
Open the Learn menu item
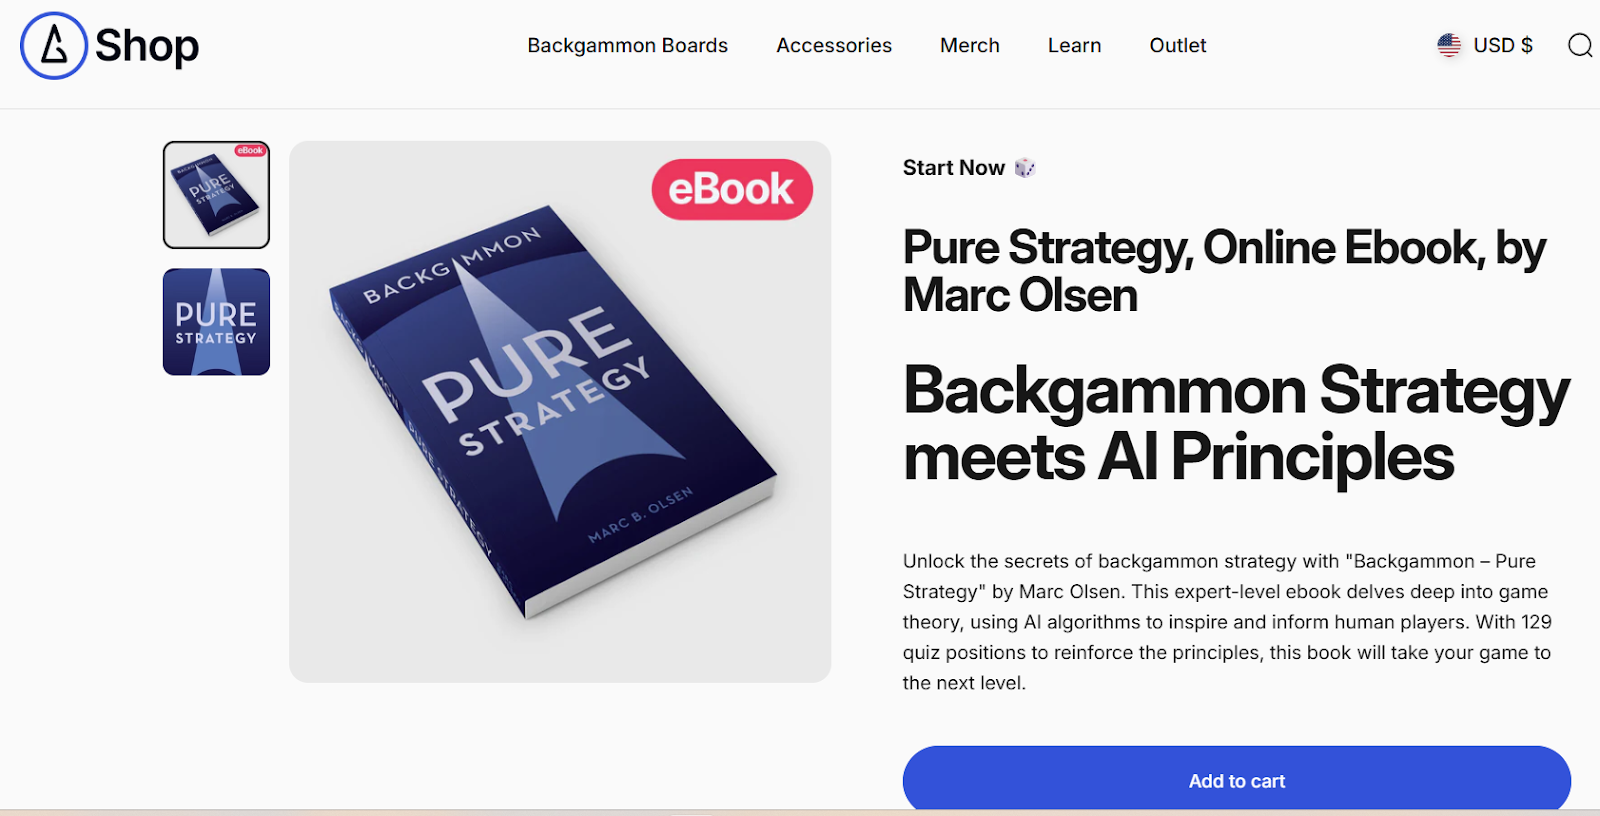(x=1075, y=46)
